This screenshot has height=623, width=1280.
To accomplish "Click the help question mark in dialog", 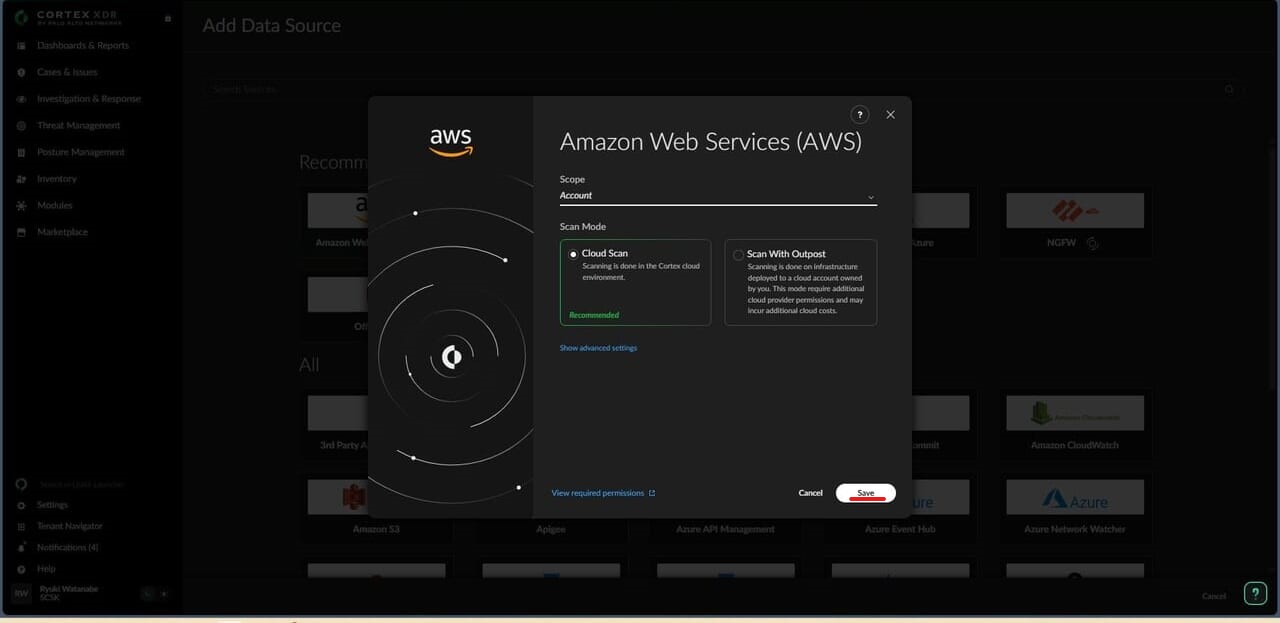I will tap(859, 115).
